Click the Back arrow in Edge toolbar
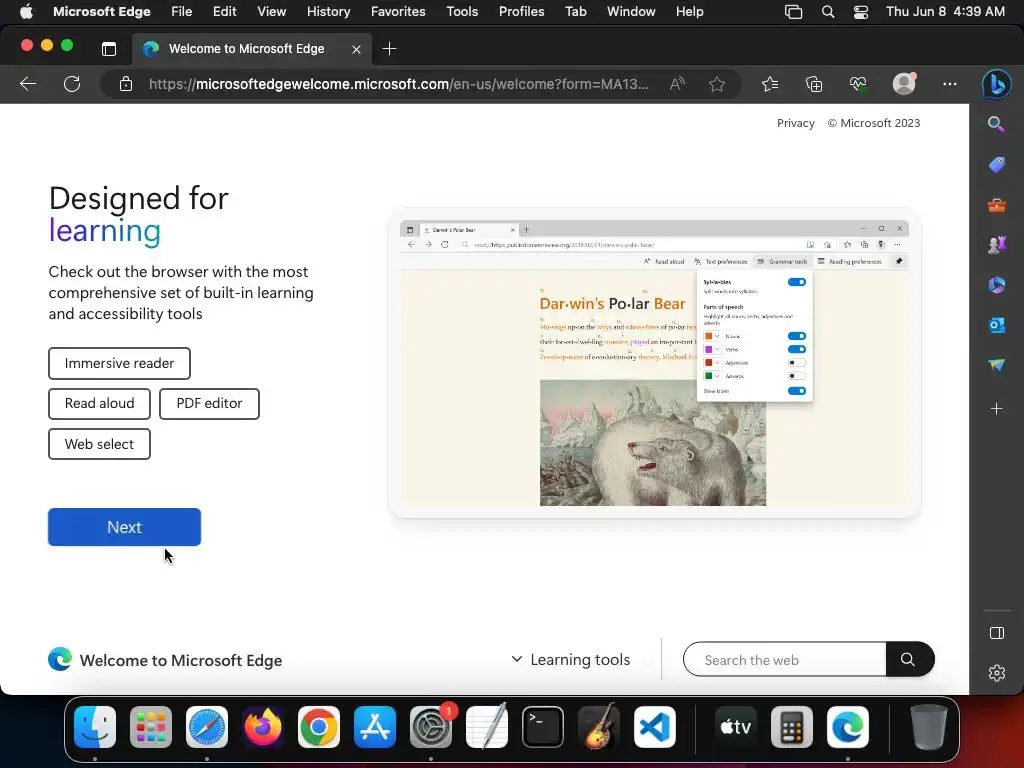This screenshot has width=1024, height=768. (x=28, y=84)
